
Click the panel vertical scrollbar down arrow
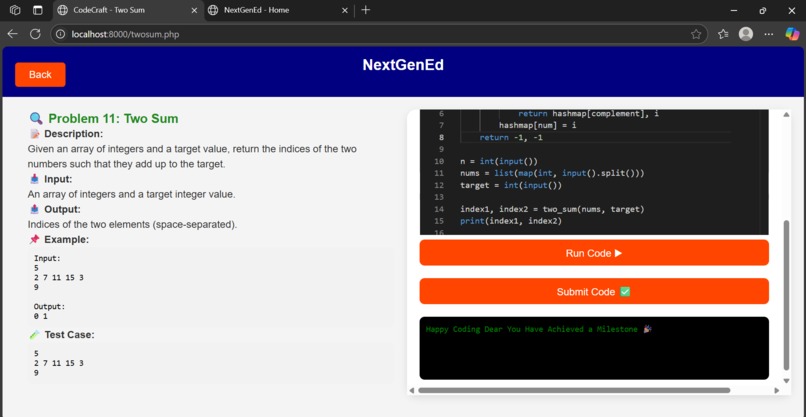[x=786, y=380]
